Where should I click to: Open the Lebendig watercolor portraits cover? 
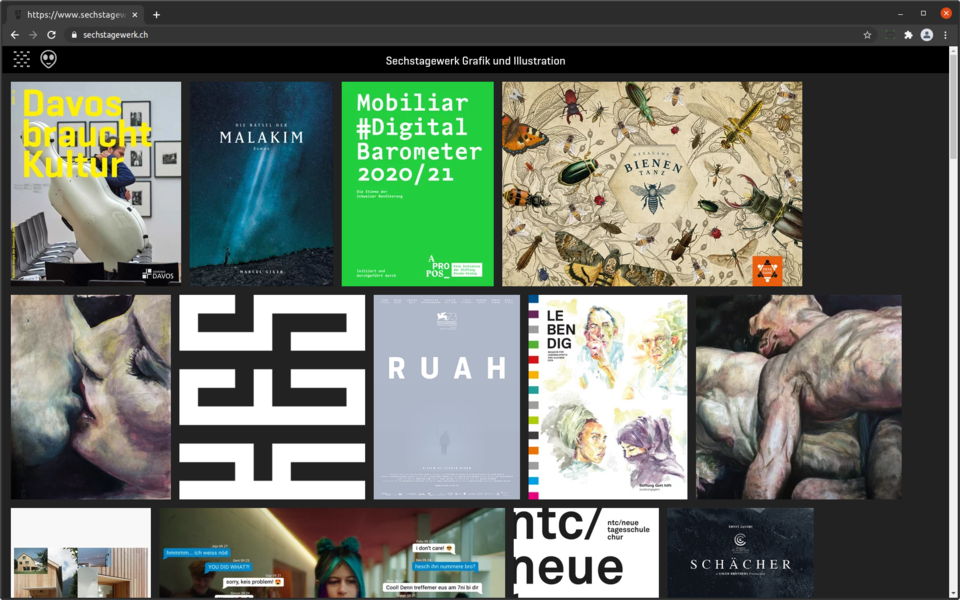point(608,397)
